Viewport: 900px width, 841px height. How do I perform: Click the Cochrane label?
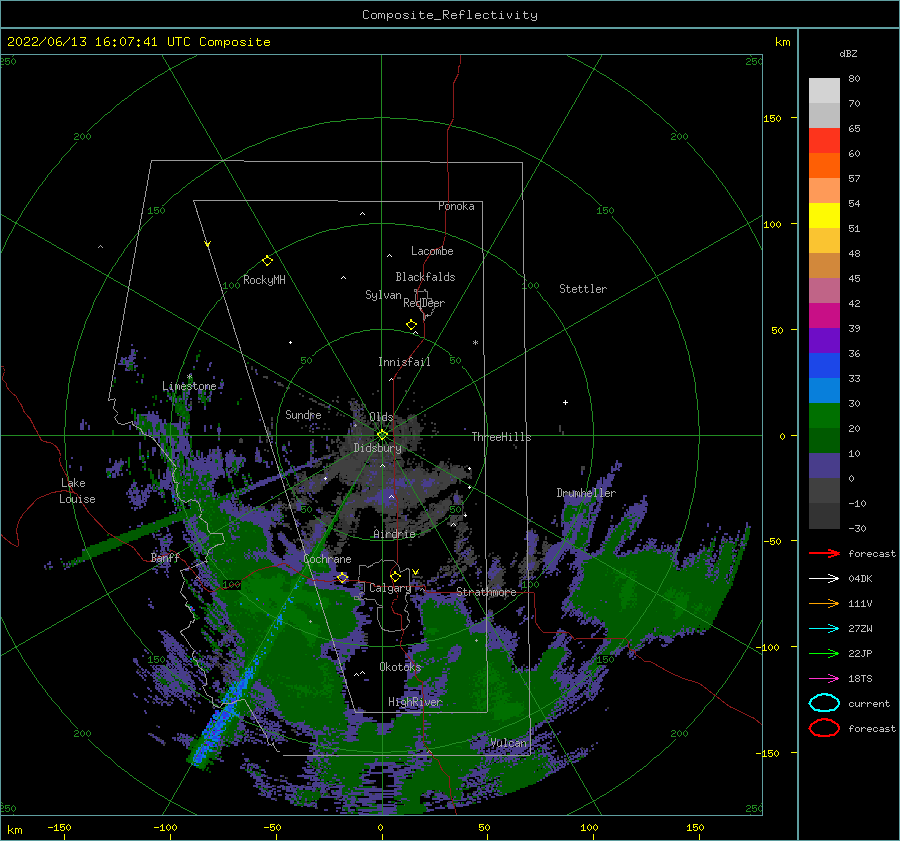pyautogui.click(x=327, y=559)
